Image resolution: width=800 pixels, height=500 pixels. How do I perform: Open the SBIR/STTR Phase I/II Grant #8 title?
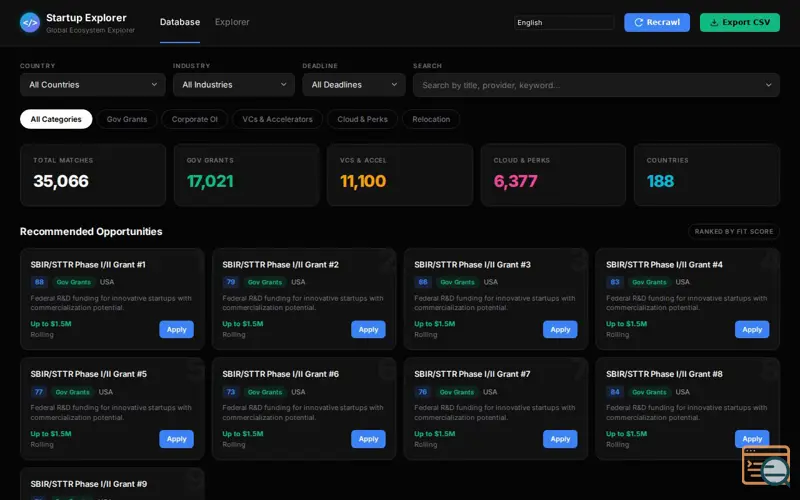click(x=664, y=374)
